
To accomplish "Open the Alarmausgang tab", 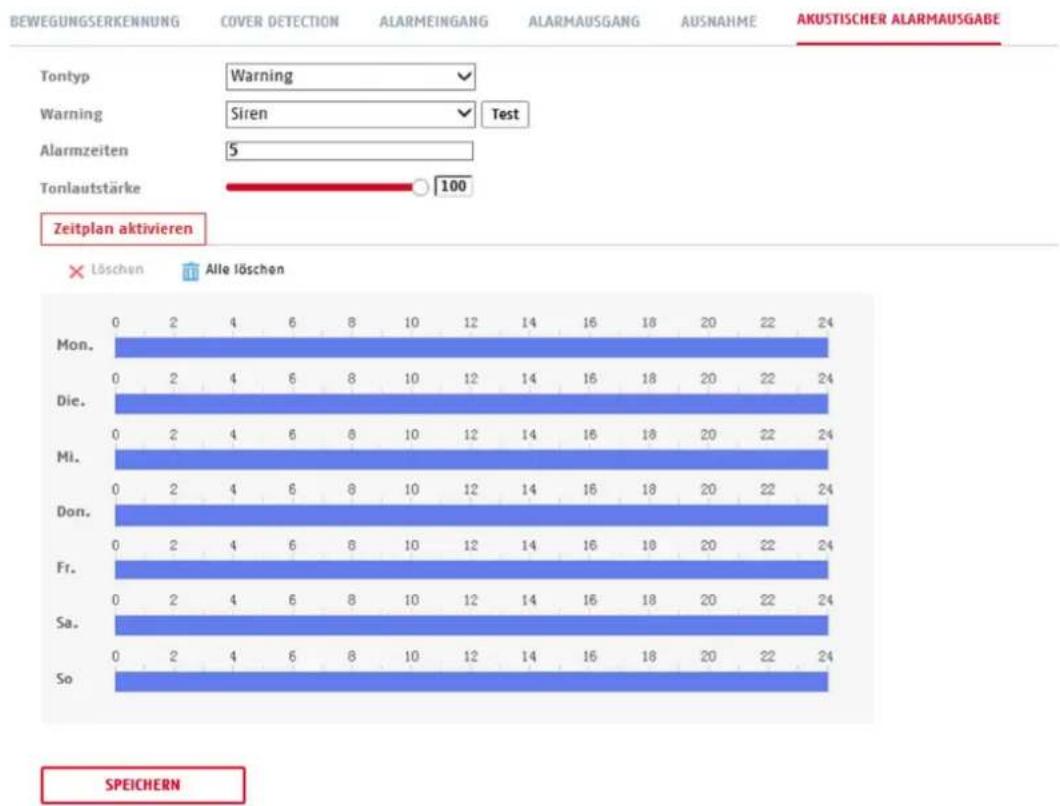I will [584, 21].
